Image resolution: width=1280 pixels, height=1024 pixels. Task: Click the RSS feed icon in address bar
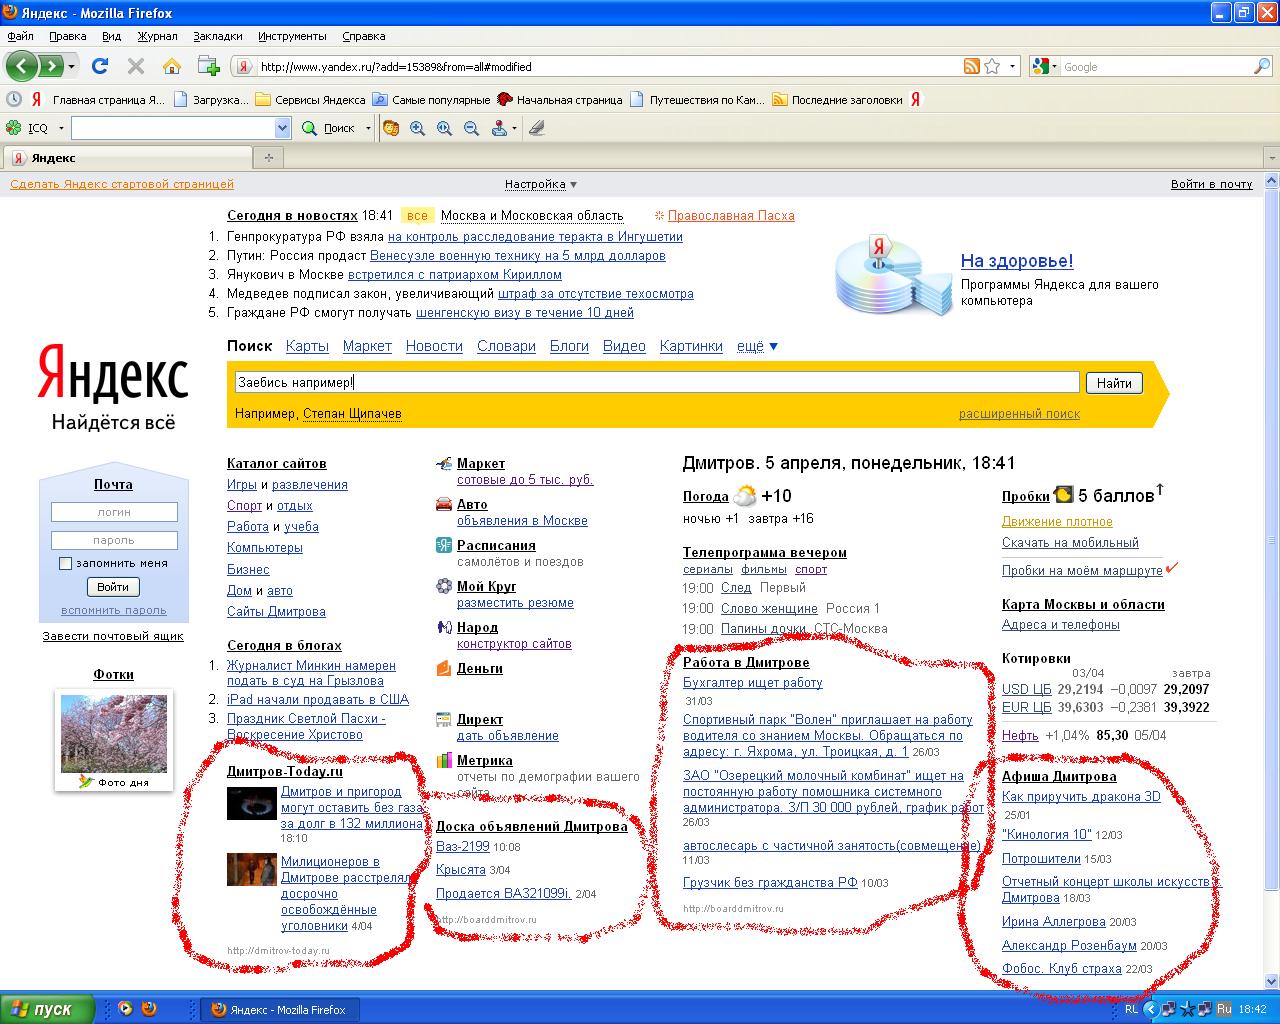point(971,66)
